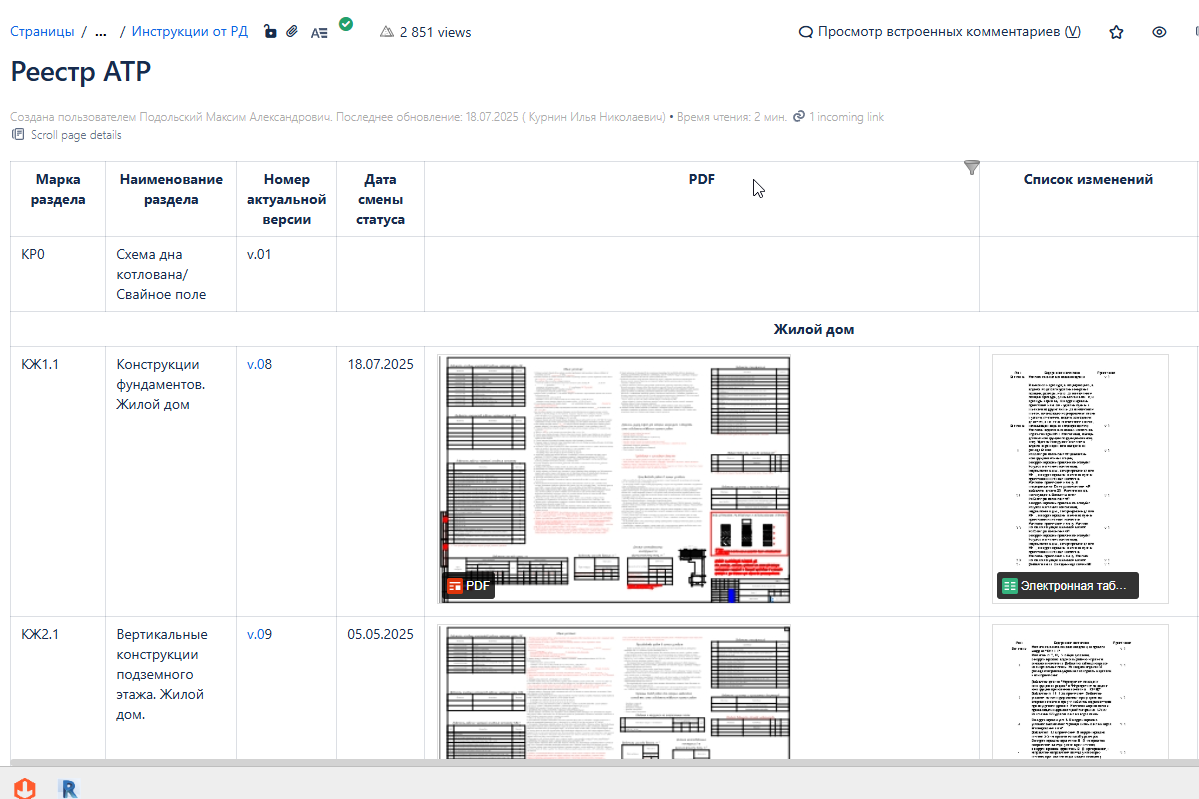Open the КЖ2.1 change list preview
This screenshot has width=1199, height=799.
coord(1080,692)
